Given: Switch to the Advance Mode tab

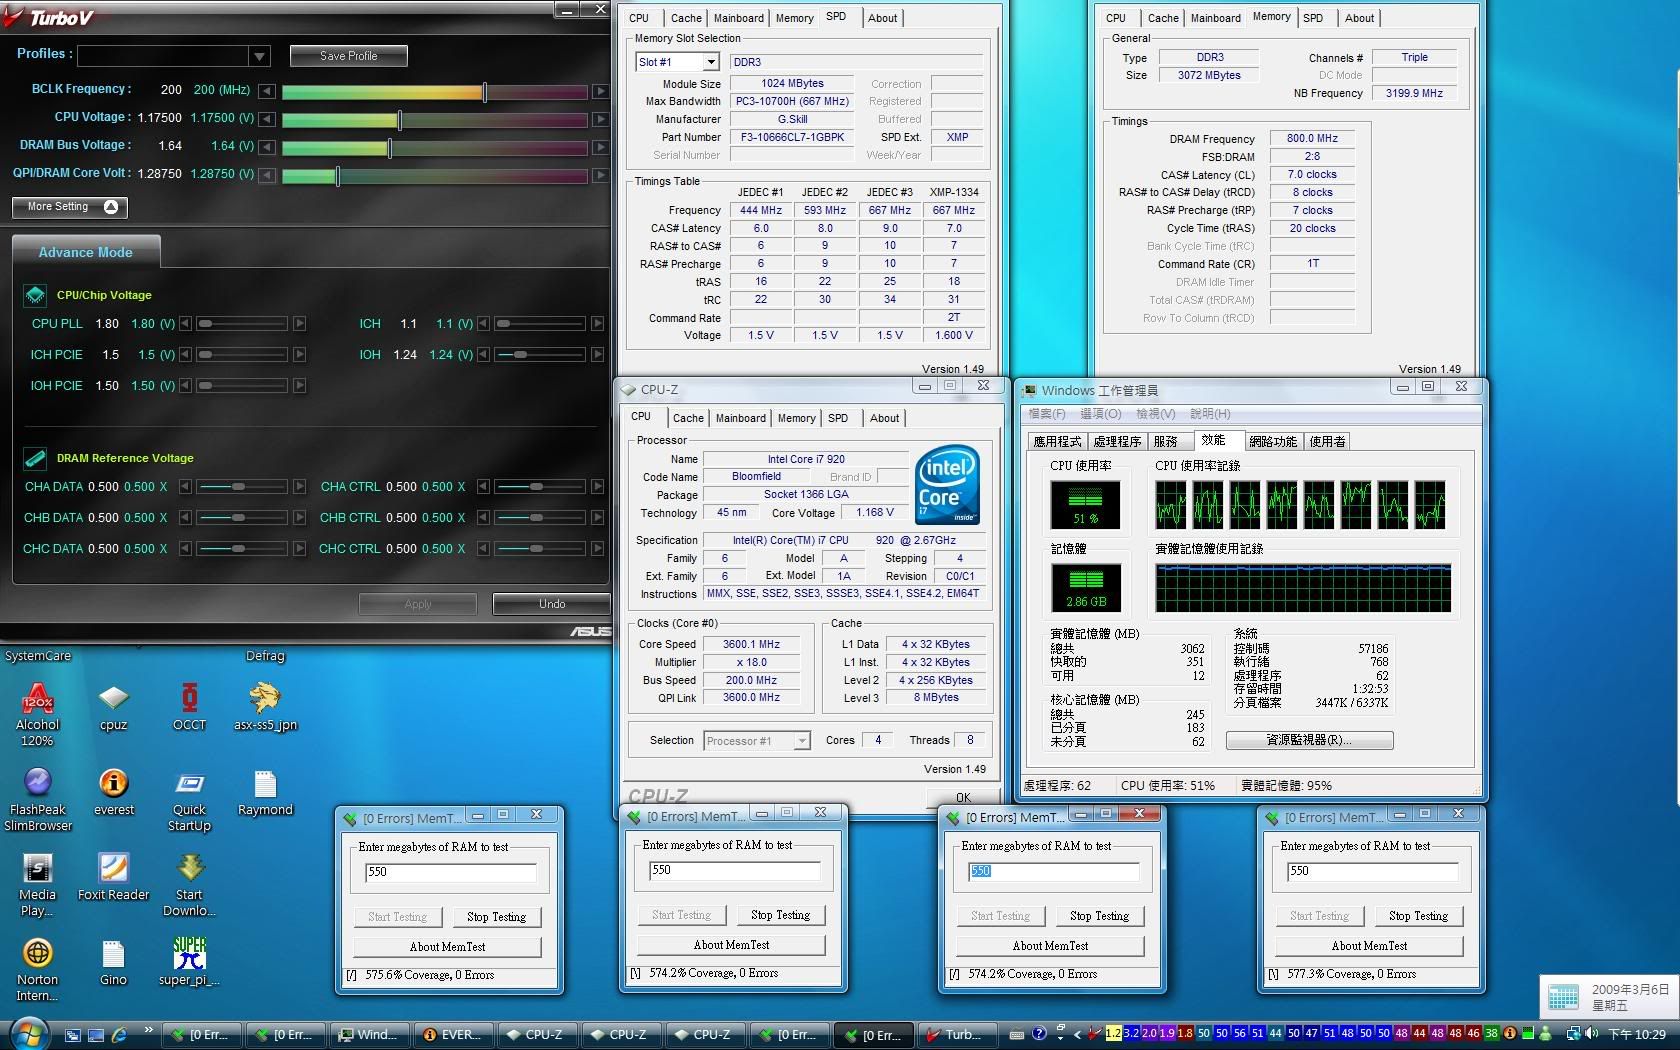Looking at the screenshot, I should 85,253.
